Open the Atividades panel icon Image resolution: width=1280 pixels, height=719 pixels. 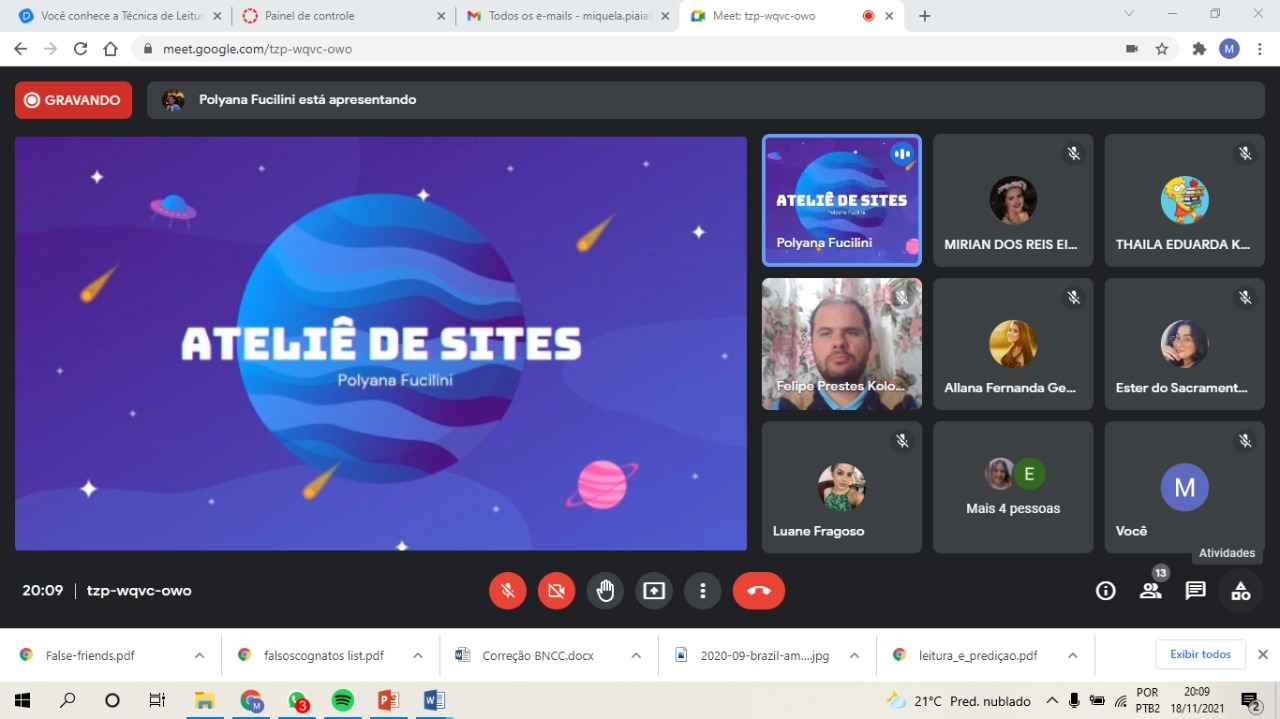tap(1240, 591)
